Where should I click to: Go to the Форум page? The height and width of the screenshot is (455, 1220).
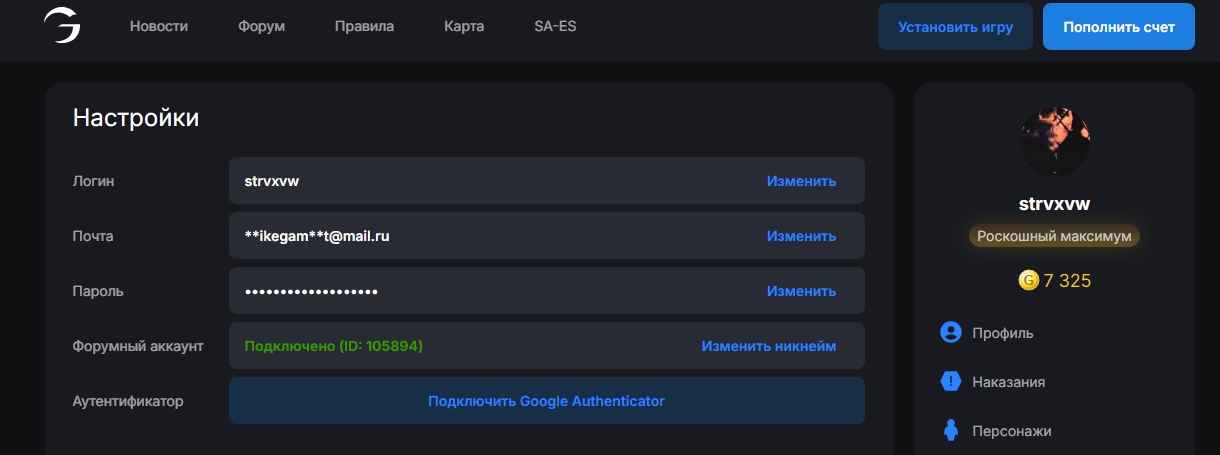pyautogui.click(x=262, y=26)
